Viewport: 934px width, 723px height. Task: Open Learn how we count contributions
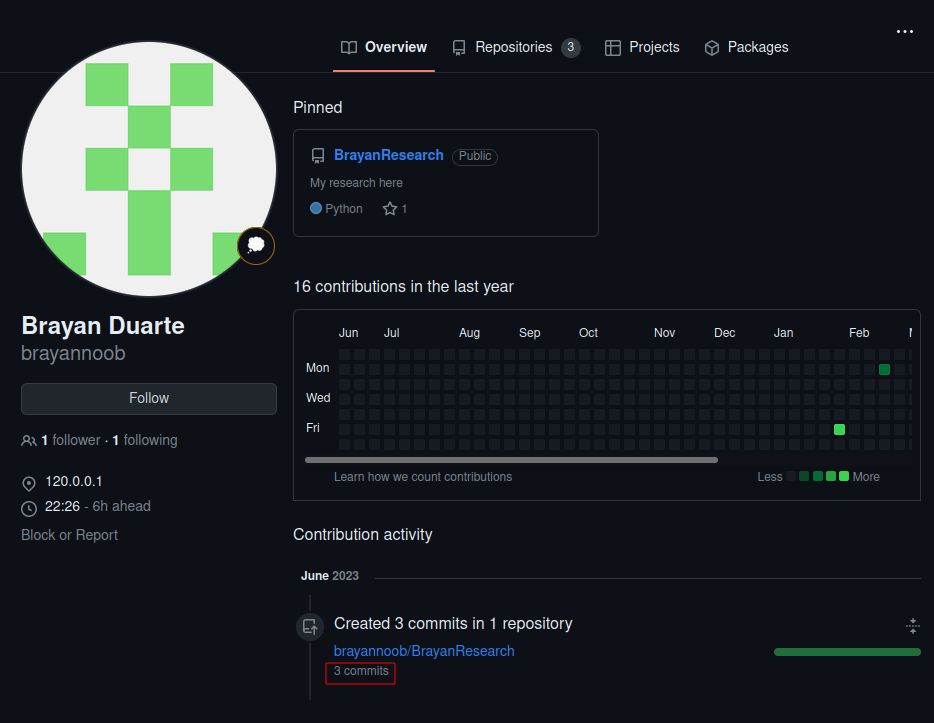click(x=423, y=476)
